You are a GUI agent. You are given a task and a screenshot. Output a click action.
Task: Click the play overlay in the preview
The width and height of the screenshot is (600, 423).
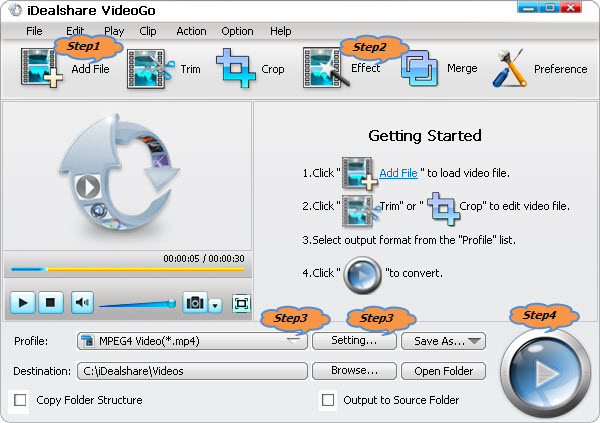coord(88,187)
